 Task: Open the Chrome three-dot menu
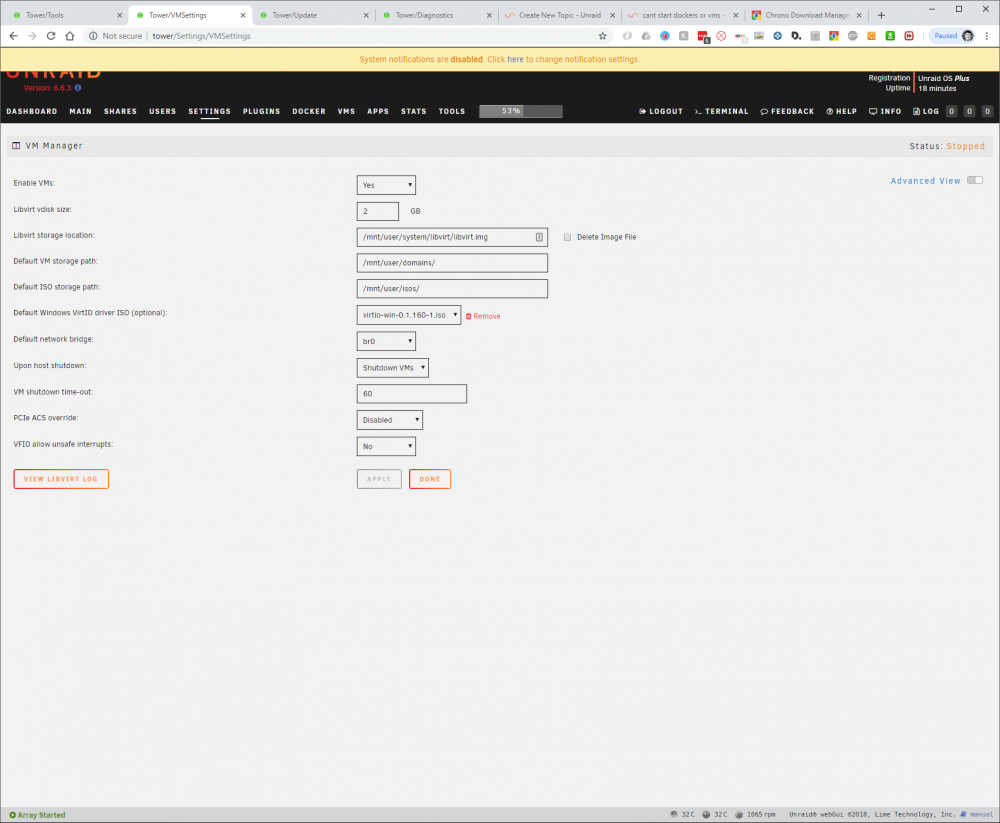click(987, 36)
